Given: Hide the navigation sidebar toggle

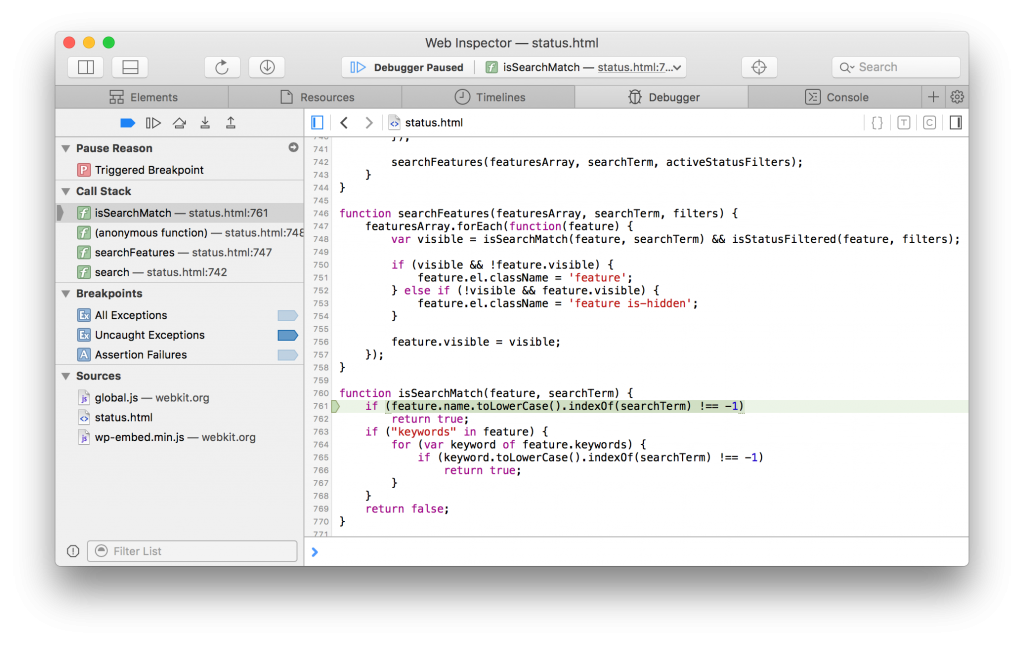Looking at the screenshot, I should point(317,123).
